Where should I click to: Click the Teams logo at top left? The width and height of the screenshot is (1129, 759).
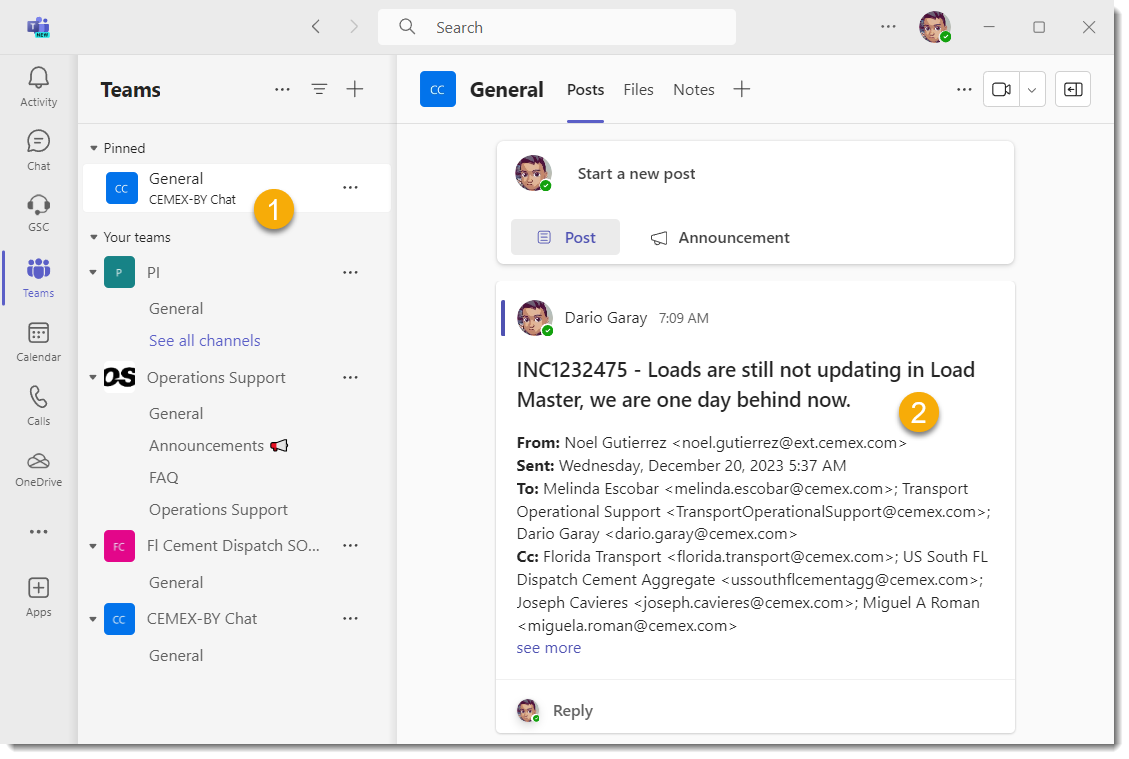click(x=38, y=27)
